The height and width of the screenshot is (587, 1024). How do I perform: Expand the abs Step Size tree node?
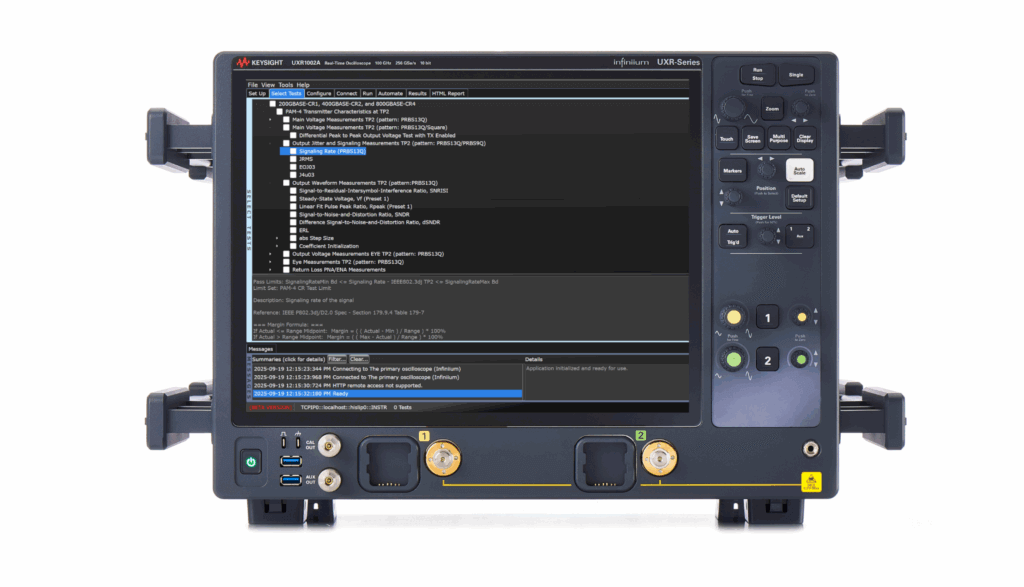[277, 238]
